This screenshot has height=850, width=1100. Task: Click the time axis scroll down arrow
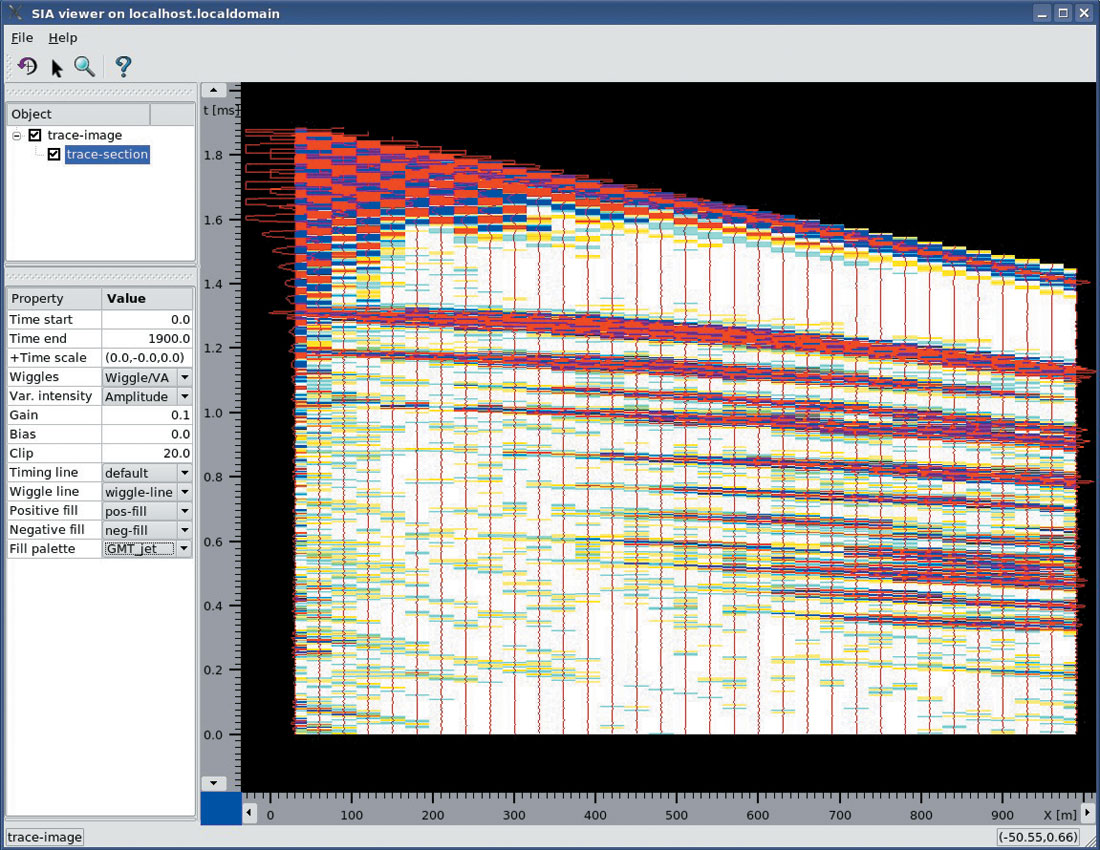click(x=213, y=783)
